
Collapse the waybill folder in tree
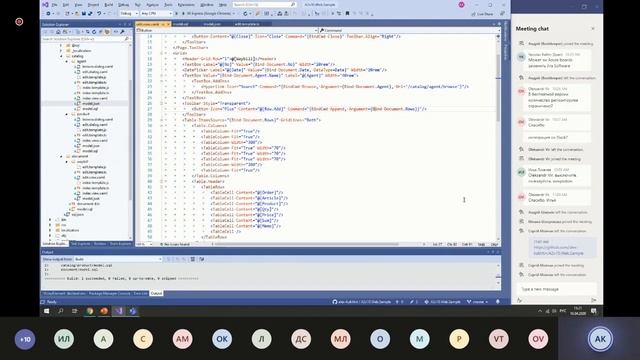tap(67, 161)
